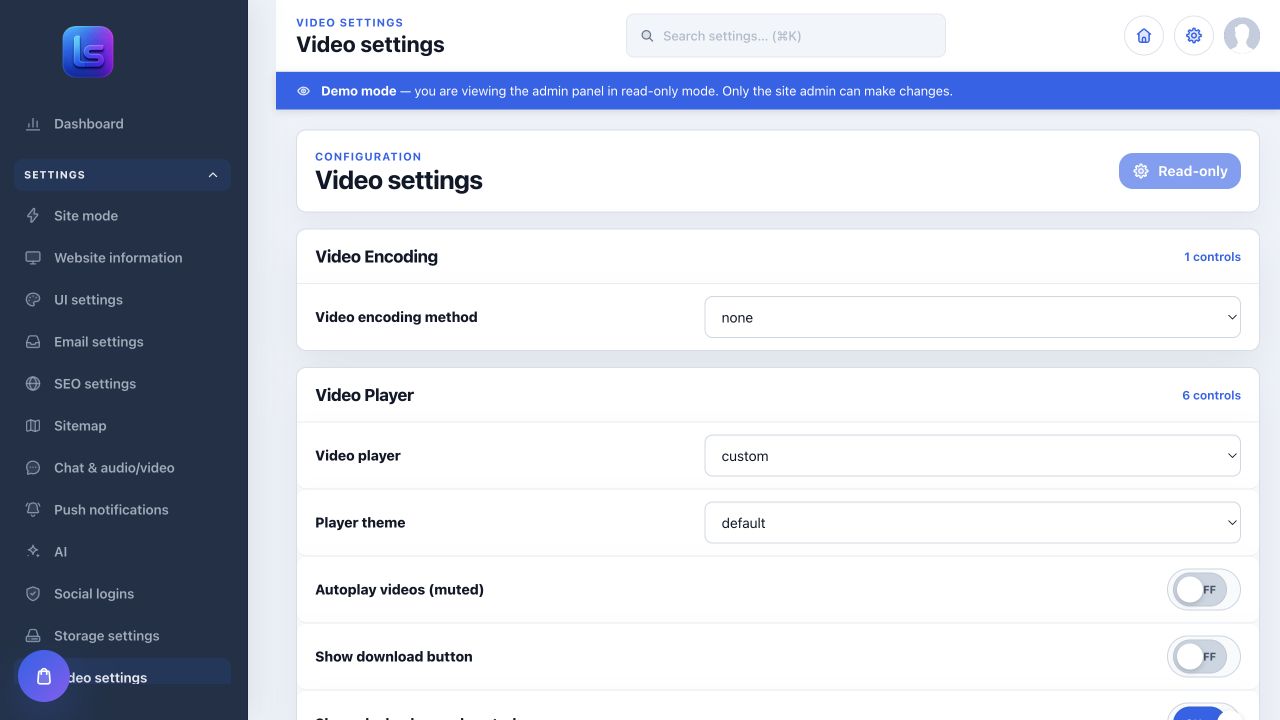
Task: Open Video encoding method dropdown
Action: [x=973, y=317]
